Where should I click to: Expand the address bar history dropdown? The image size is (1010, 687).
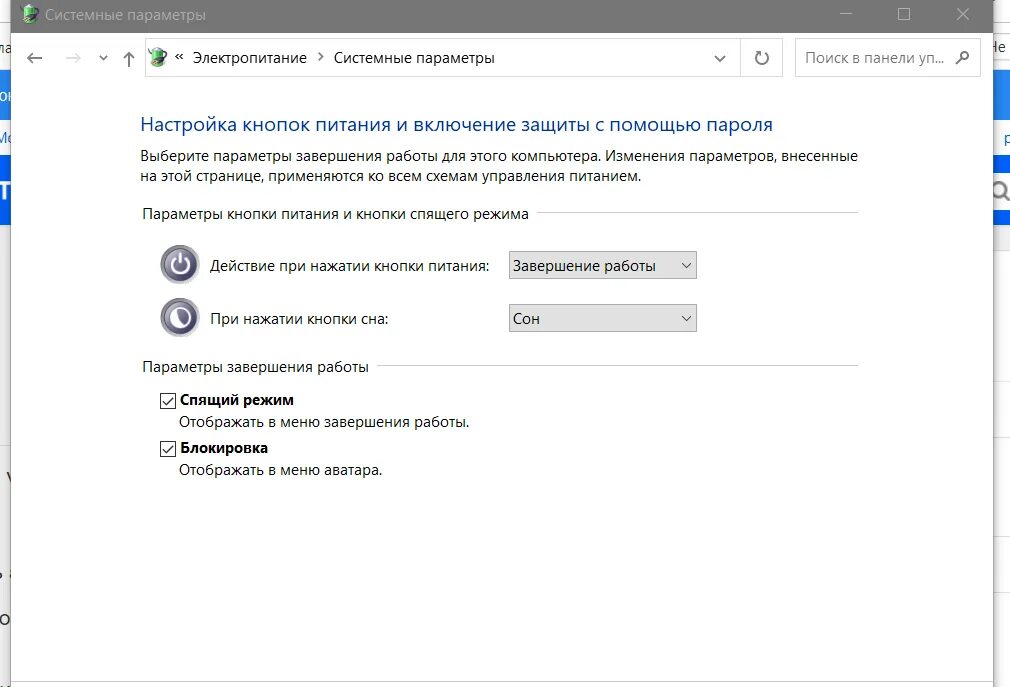click(x=720, y=58)
